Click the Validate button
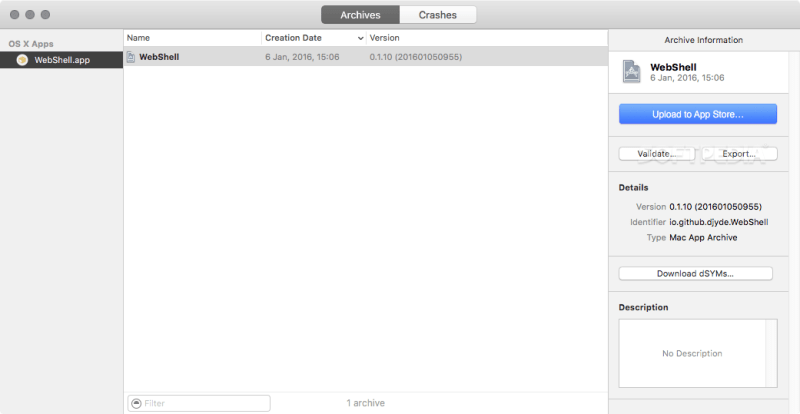The image size is (800, 414). click(x=657, y=154)
